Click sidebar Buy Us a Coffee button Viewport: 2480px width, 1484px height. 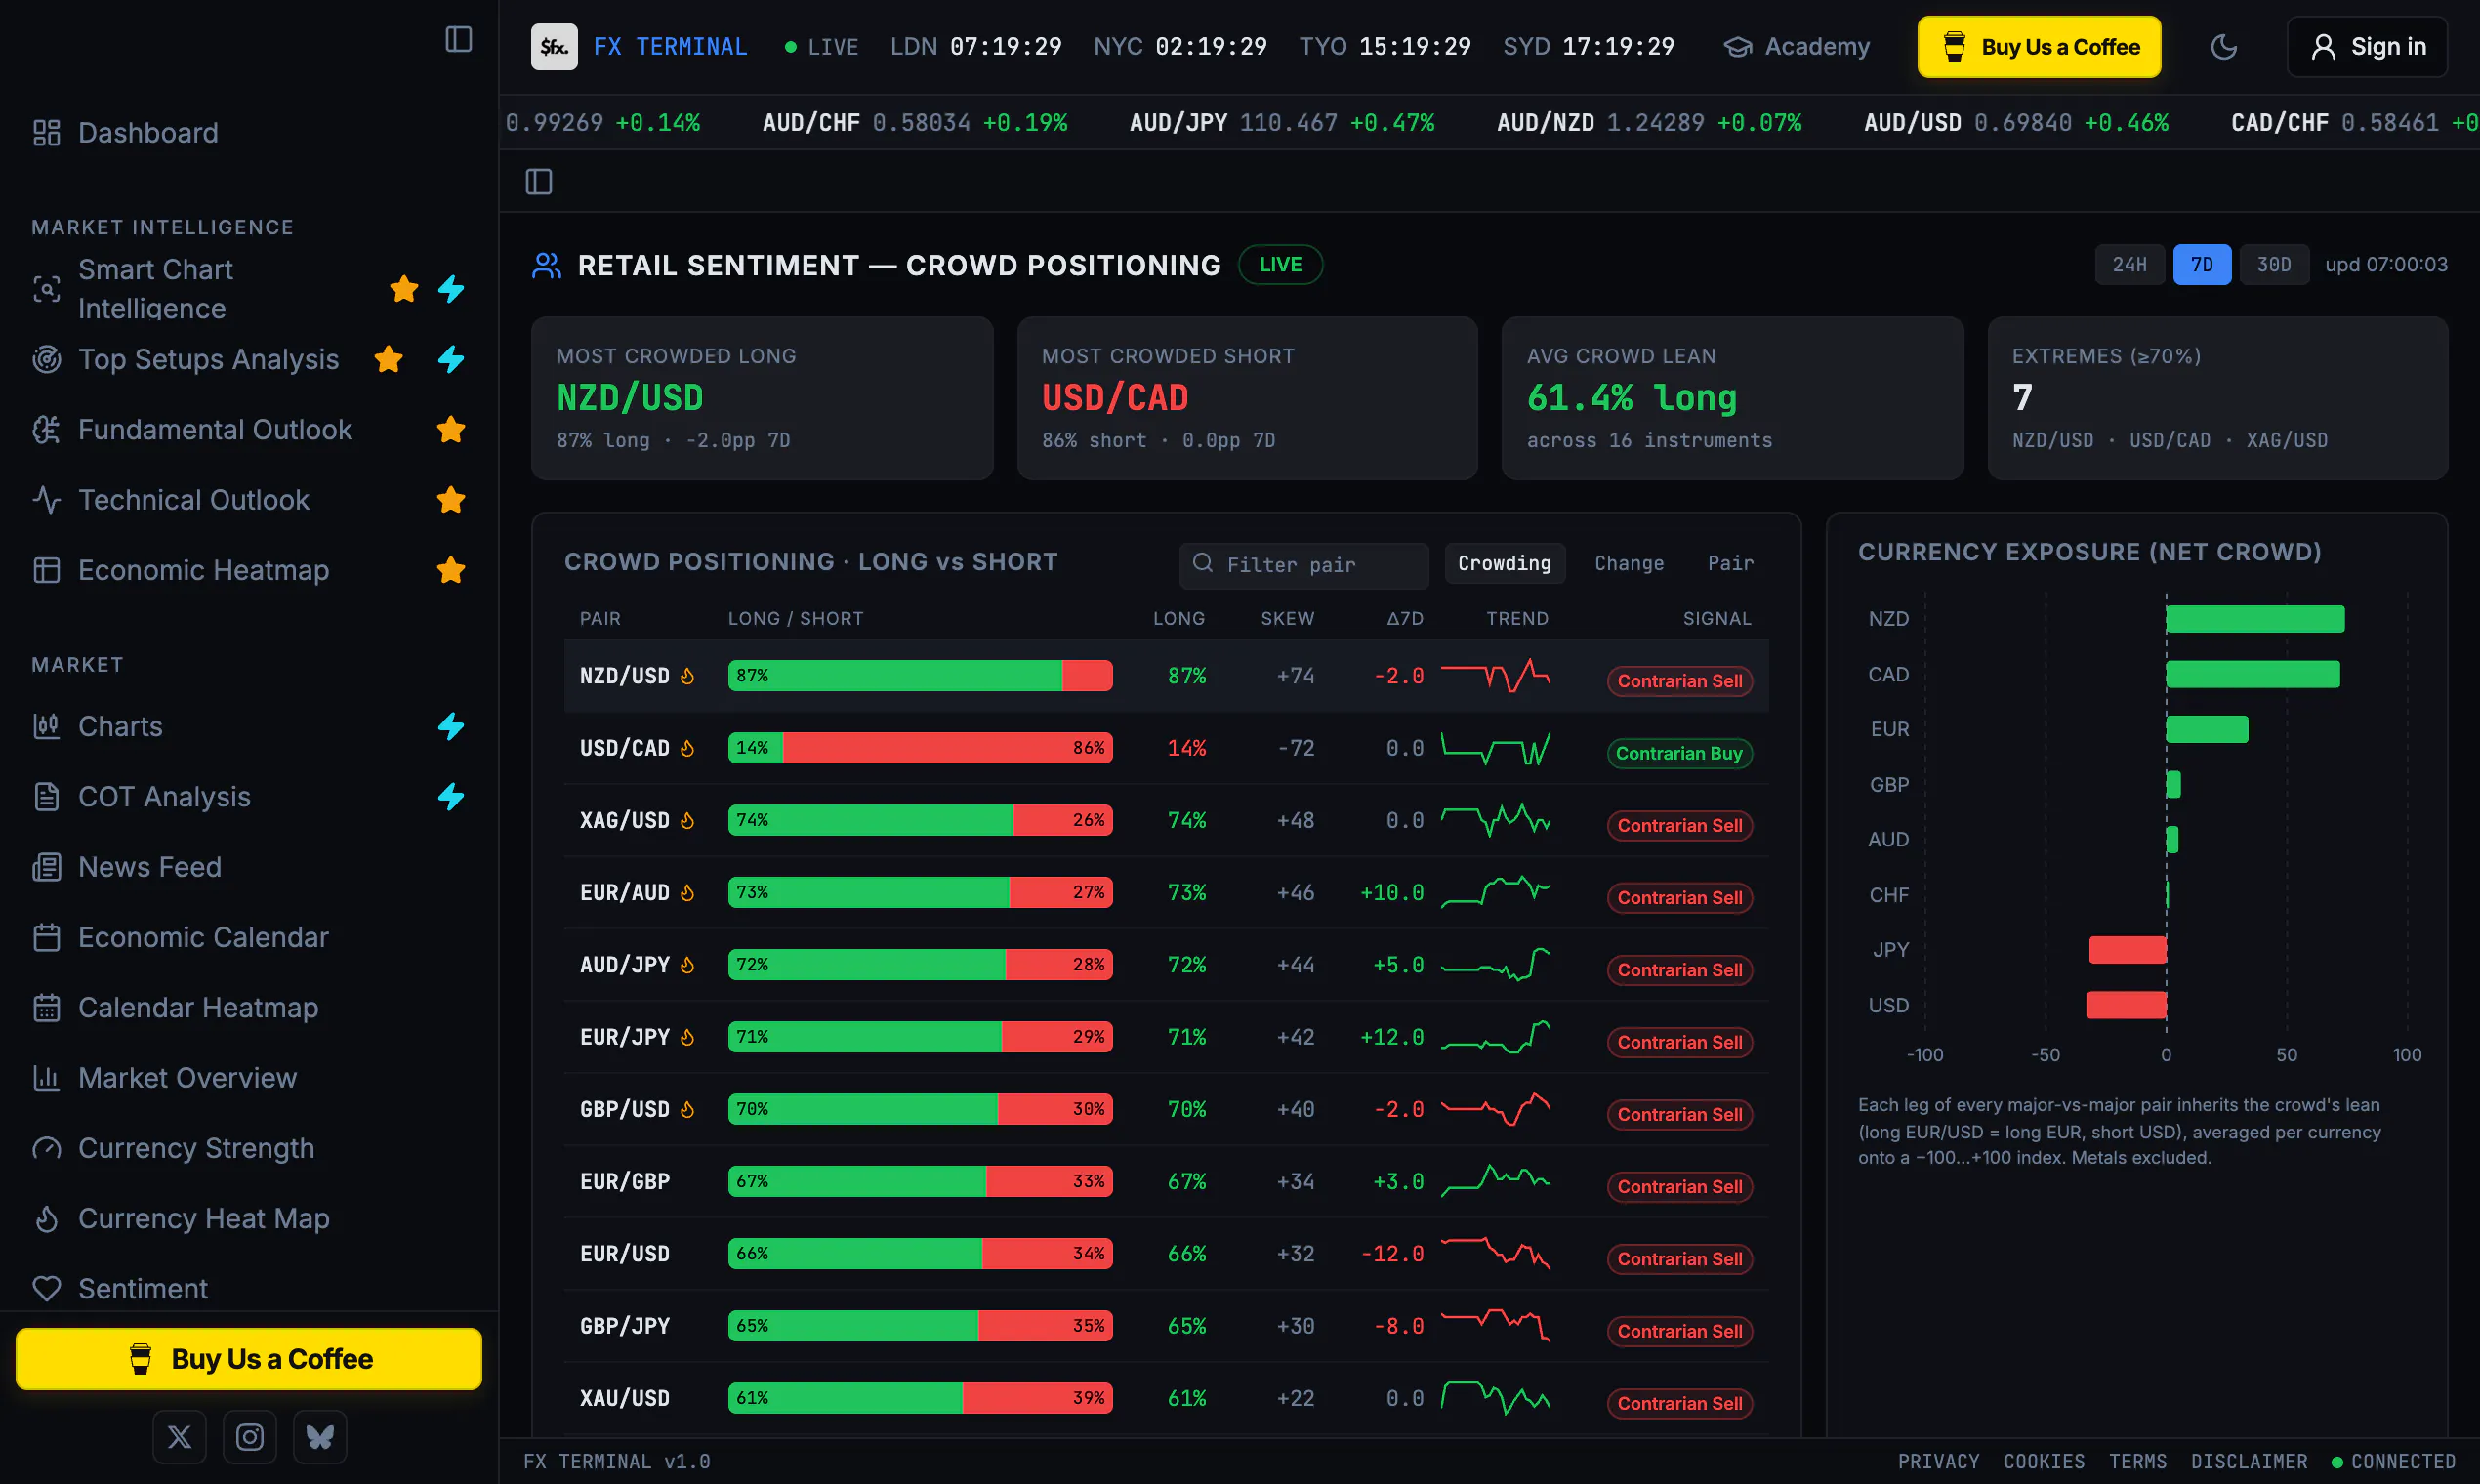click(x=249, y=1358)
